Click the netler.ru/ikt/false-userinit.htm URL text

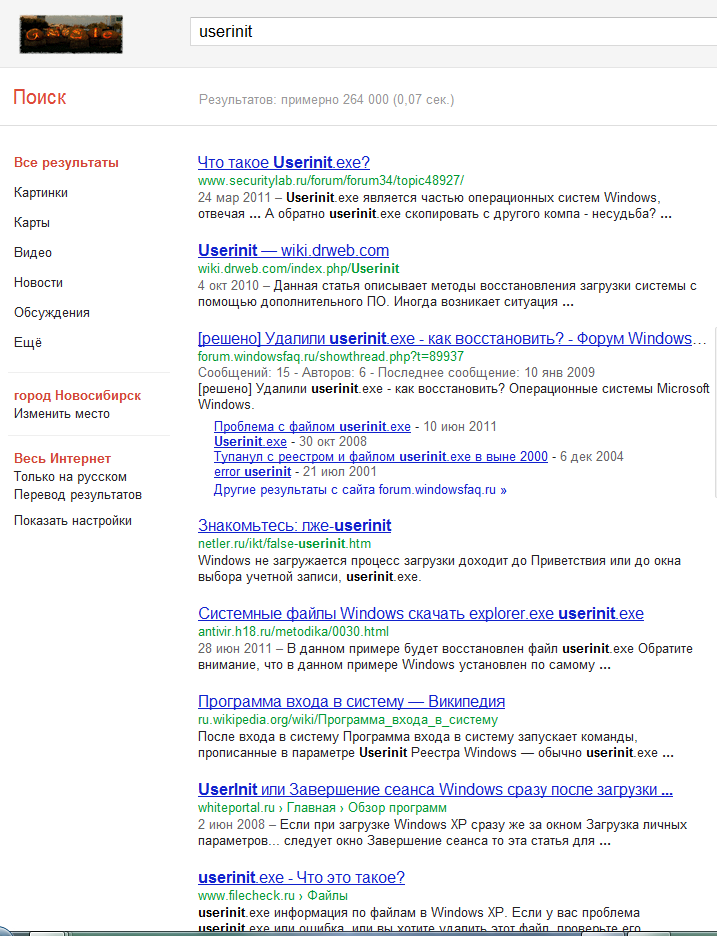click(284, 544)
